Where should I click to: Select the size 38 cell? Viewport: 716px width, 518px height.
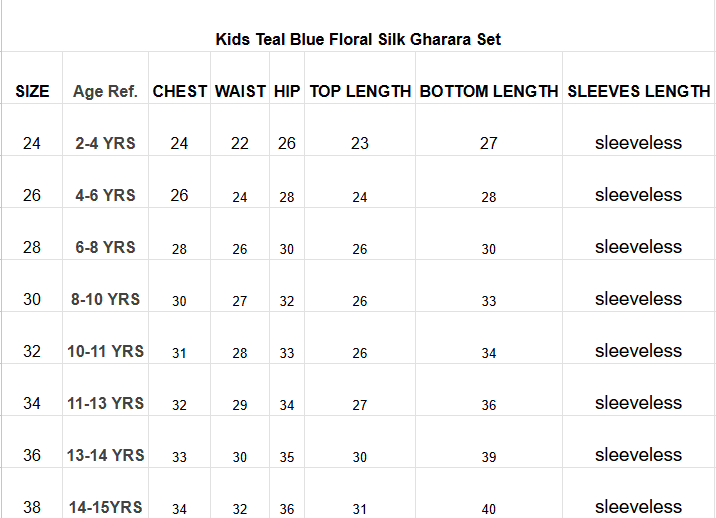point(32,507)
